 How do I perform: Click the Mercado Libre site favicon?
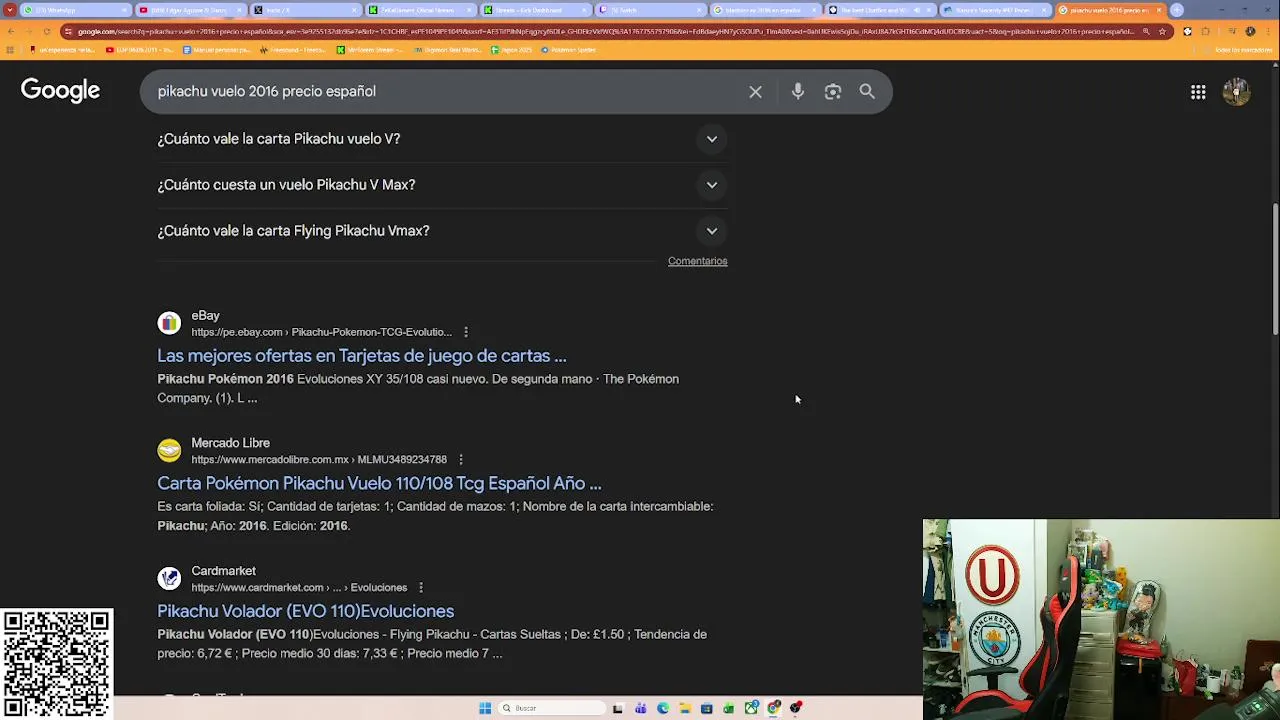169,451
